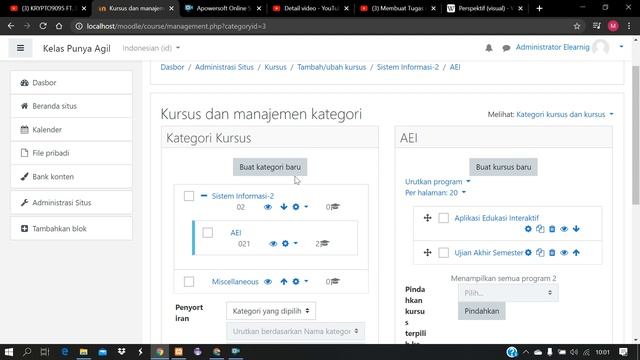Move Ujian Akhir Semester course up

point(576,253)
